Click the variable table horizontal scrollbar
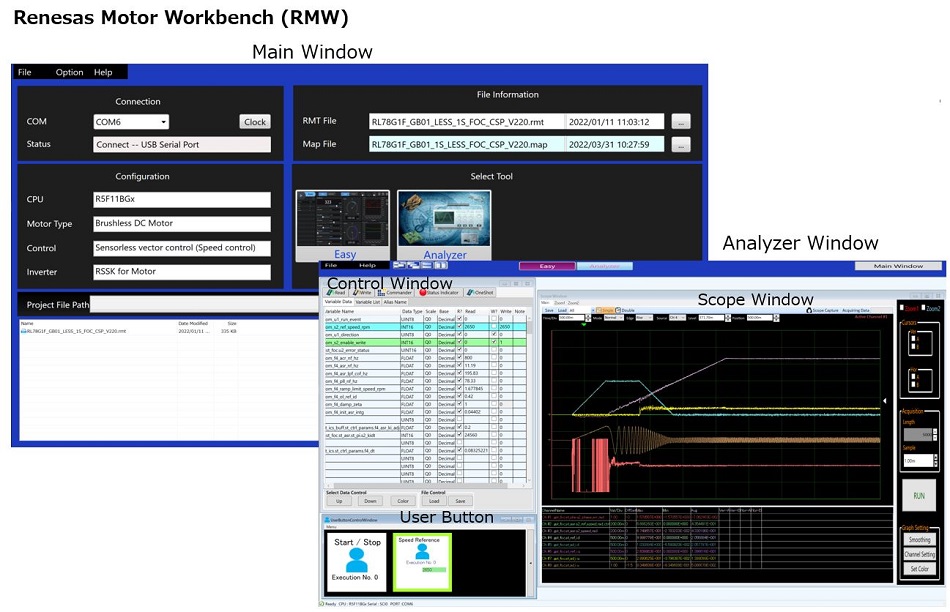 pos(425,485)
